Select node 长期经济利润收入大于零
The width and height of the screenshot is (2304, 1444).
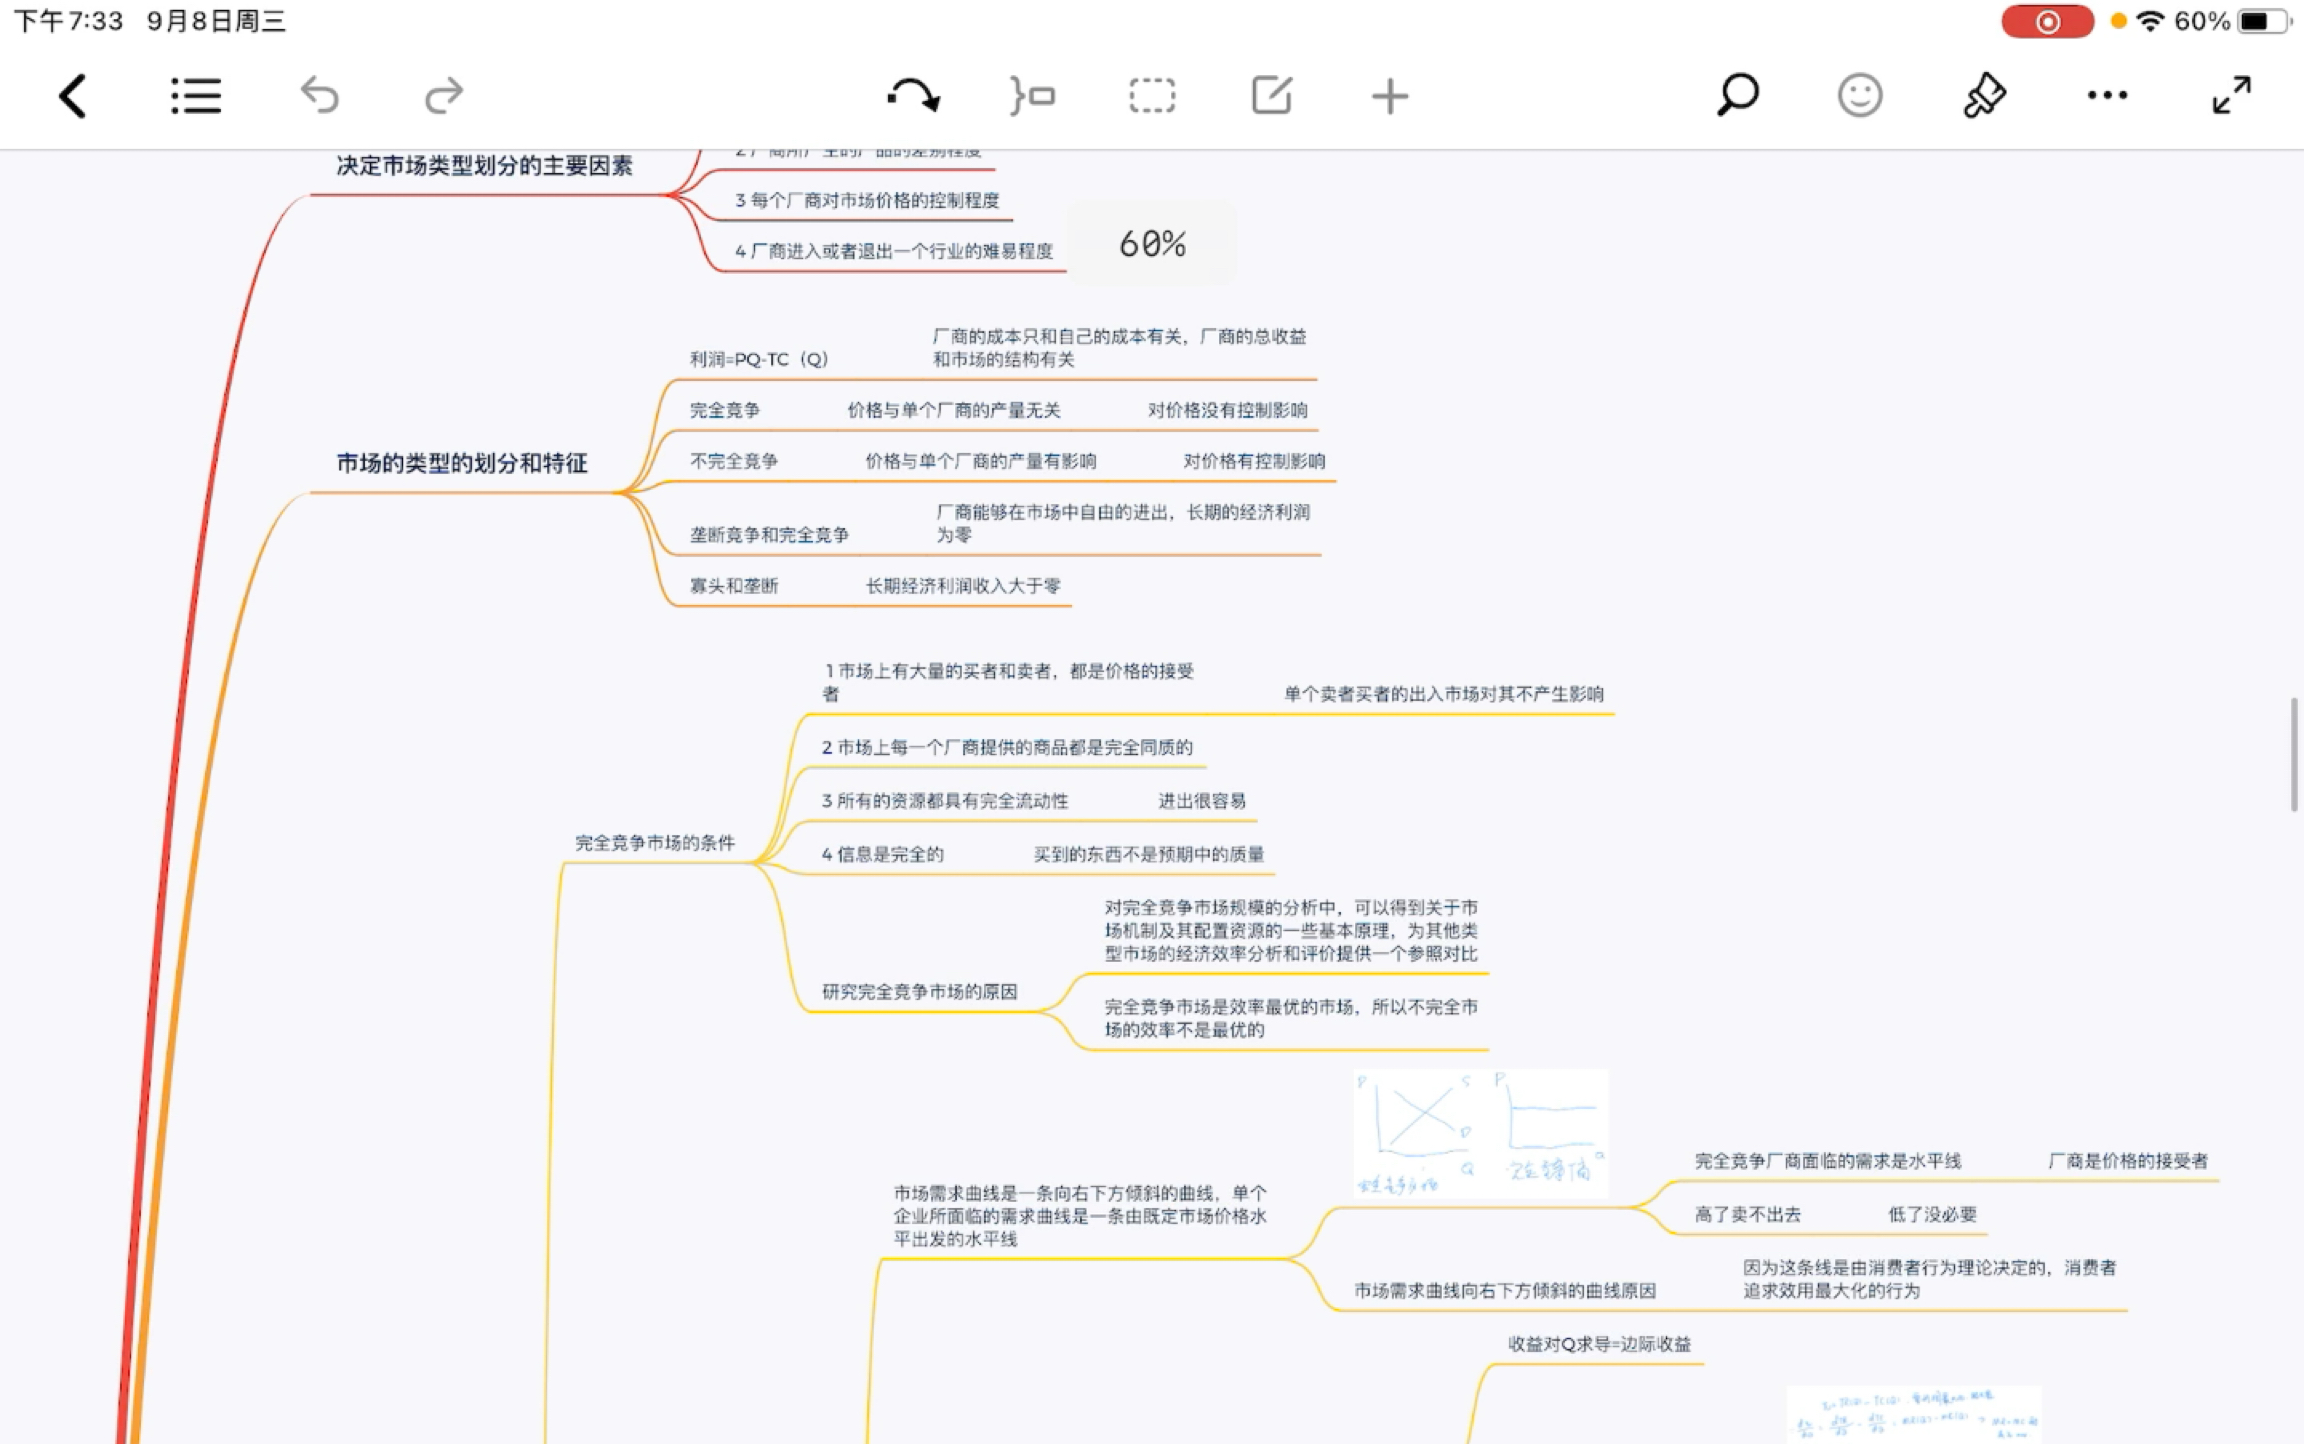click(963, 586)
